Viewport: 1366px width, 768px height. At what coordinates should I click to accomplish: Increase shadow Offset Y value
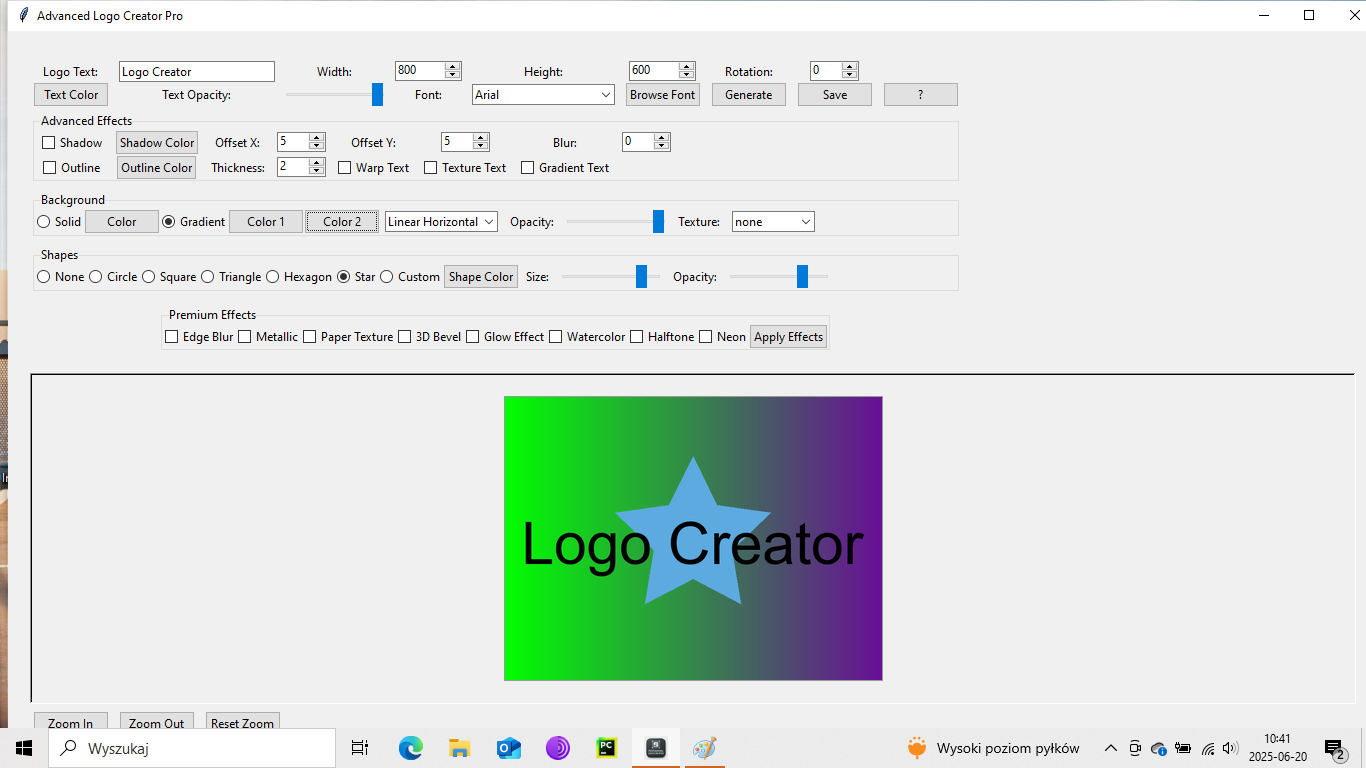[x=481, y=138]
